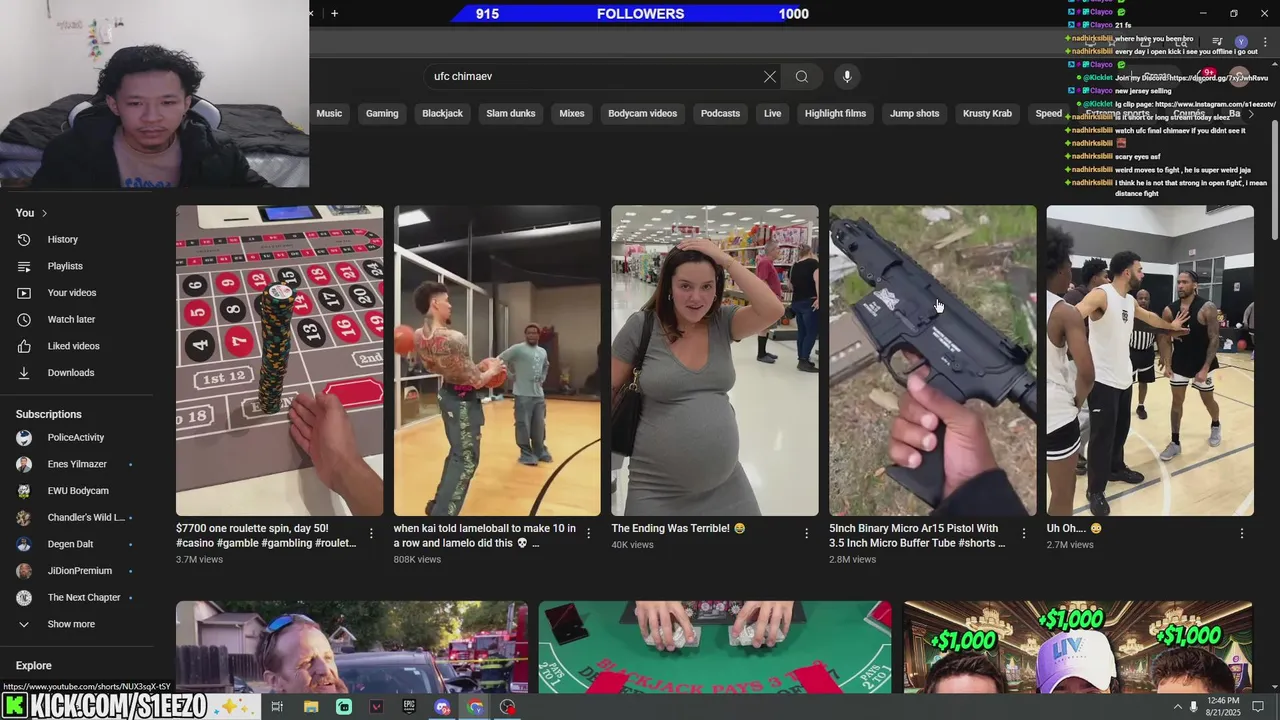Open options for The Ending Was Terrible short
The image size is (1280, 720).
[806, 534]
